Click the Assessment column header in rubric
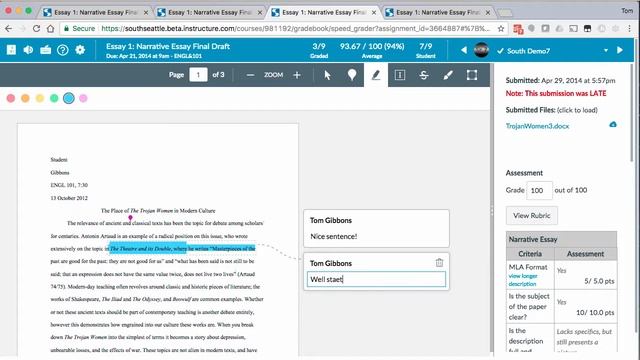640x360 pixels. (585, 254)
